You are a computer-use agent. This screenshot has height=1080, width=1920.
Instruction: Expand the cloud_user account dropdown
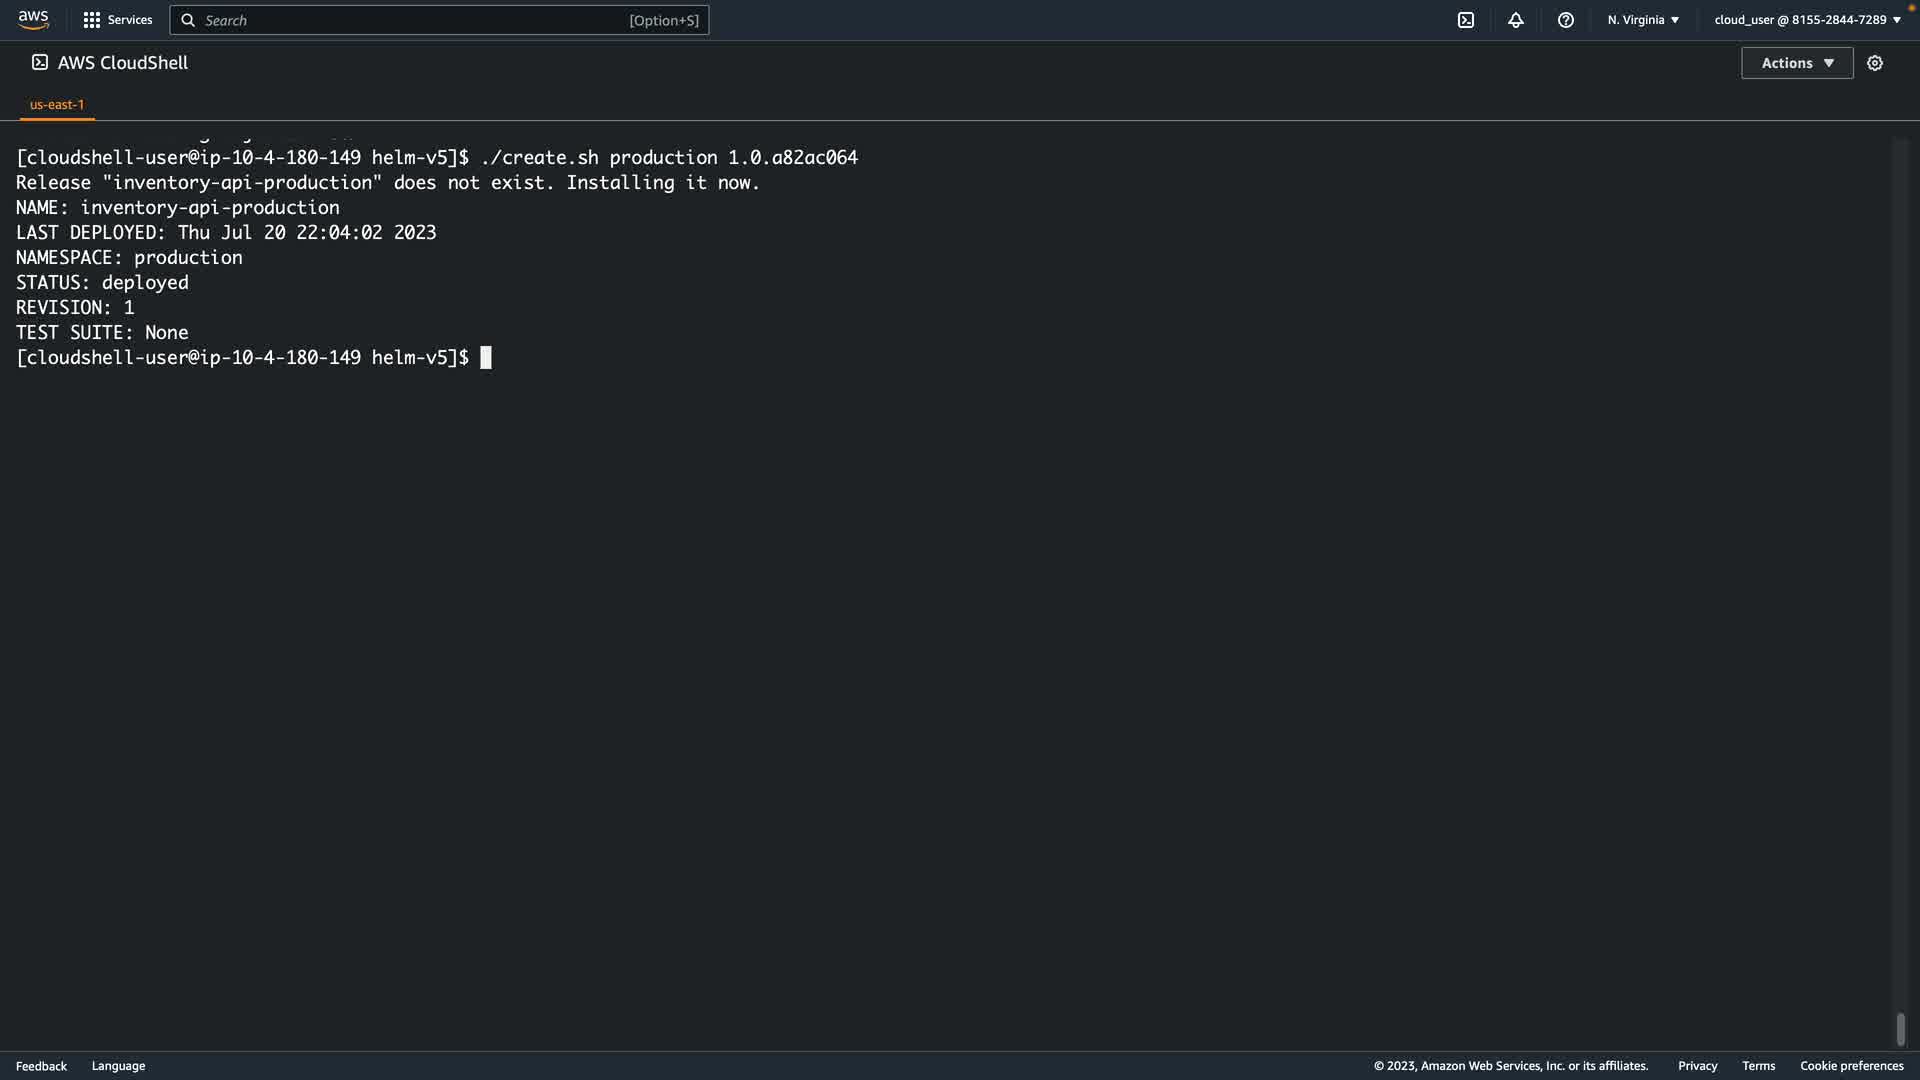[1807, 20]
